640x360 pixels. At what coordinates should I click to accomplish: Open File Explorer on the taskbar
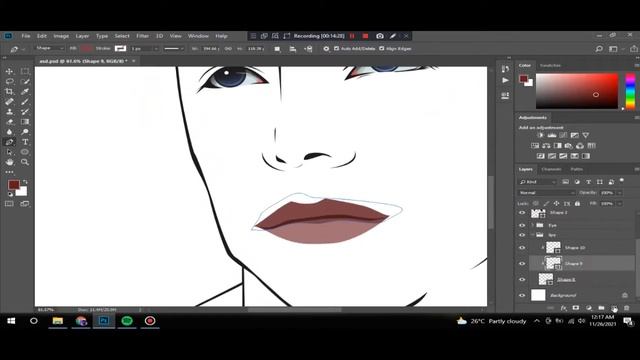click(58, 321)
